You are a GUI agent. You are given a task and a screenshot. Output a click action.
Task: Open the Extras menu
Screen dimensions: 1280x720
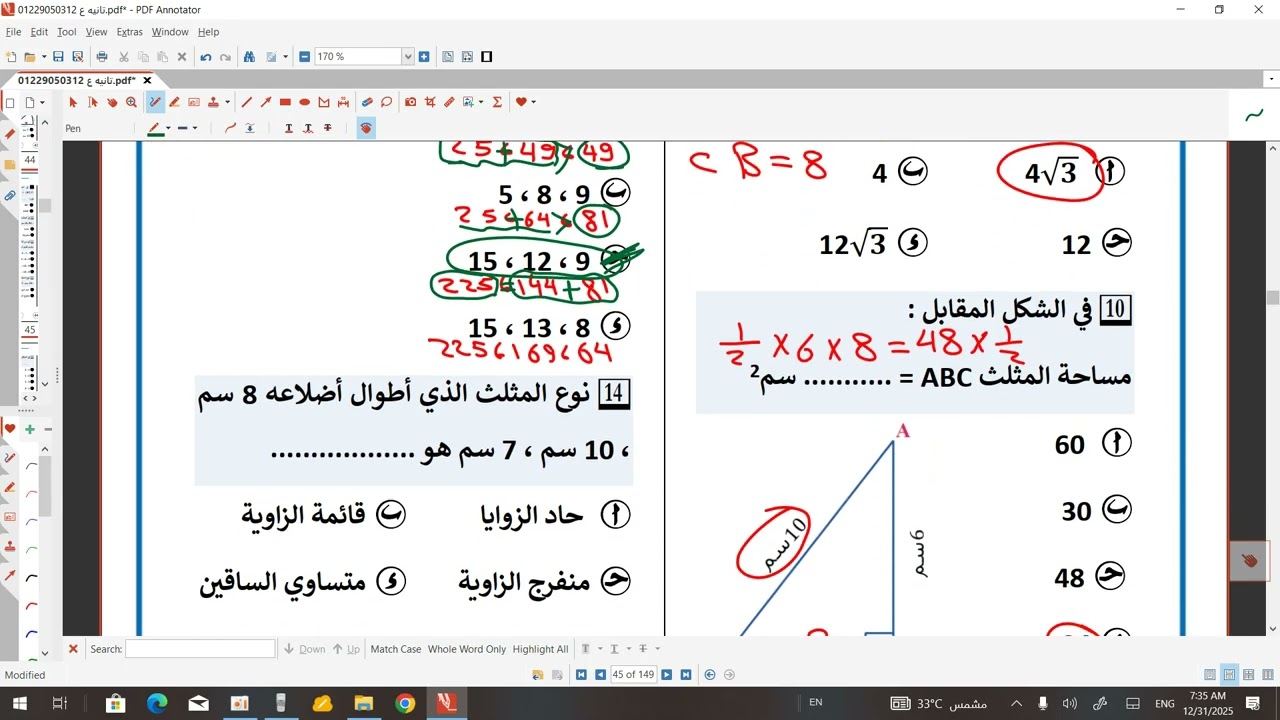(129, 32)
